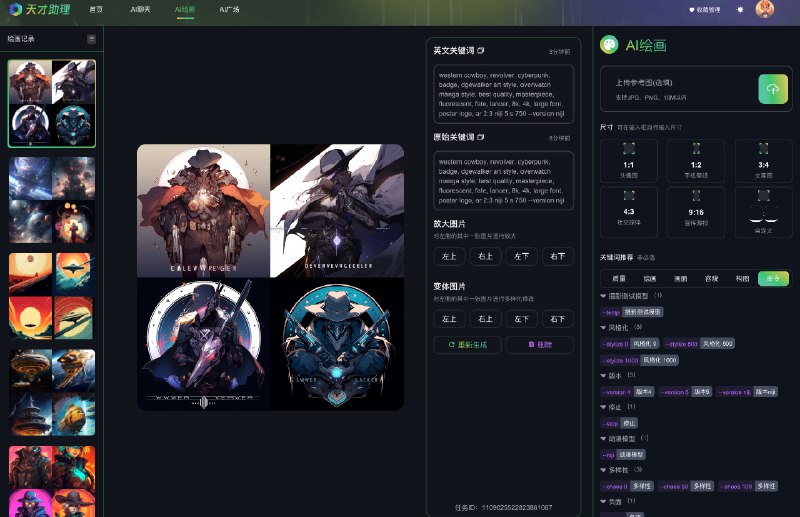800x517 pixels.
Task: Click the green upload reference image button
Action: pyautogui.click(x=773, y=89)
